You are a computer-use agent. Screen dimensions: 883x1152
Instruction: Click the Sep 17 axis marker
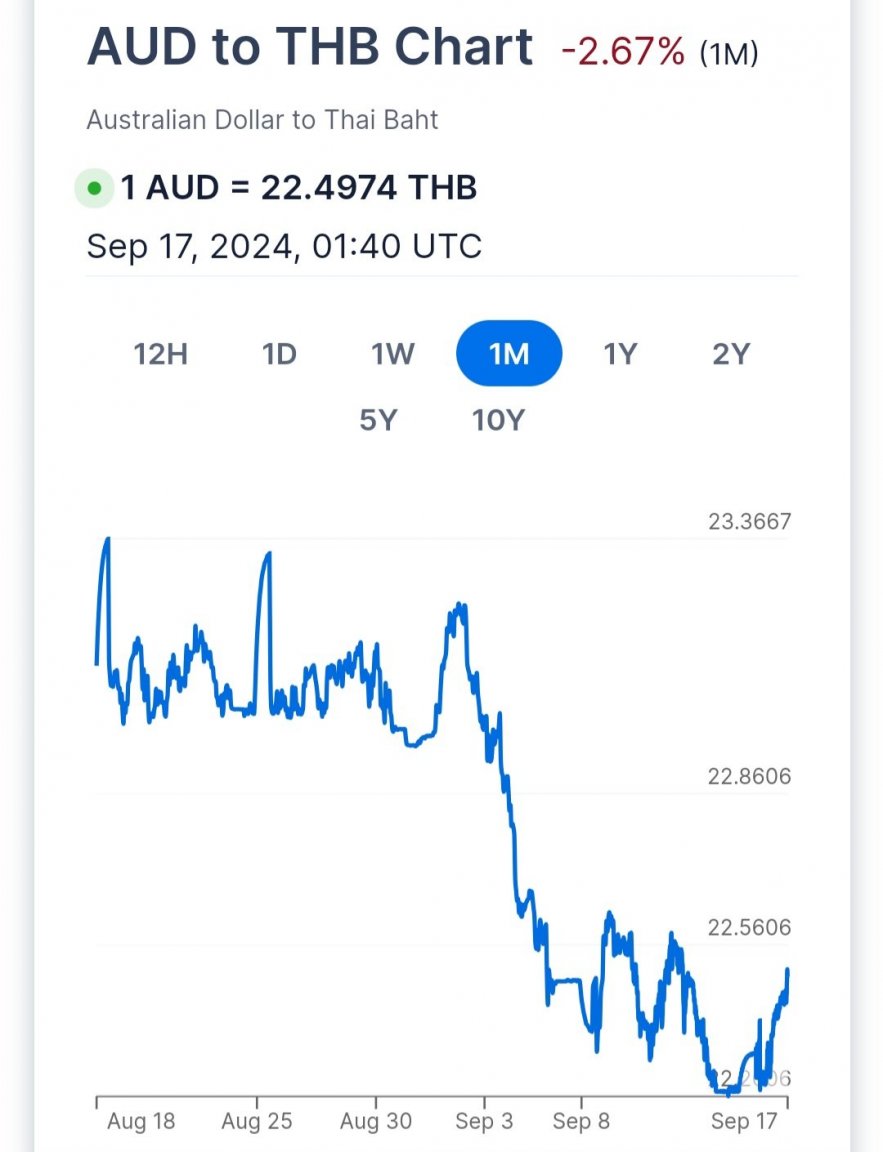pos(744,1121)
